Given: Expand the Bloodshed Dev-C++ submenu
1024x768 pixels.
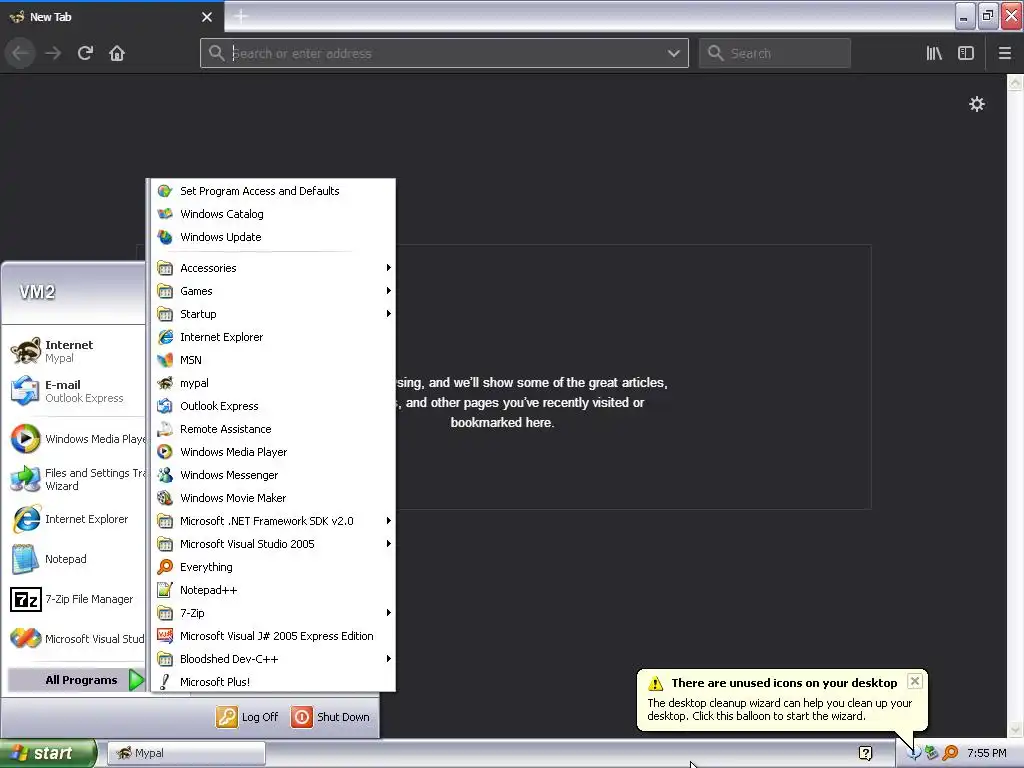Looking at the screenshot, I should point(273,659).
